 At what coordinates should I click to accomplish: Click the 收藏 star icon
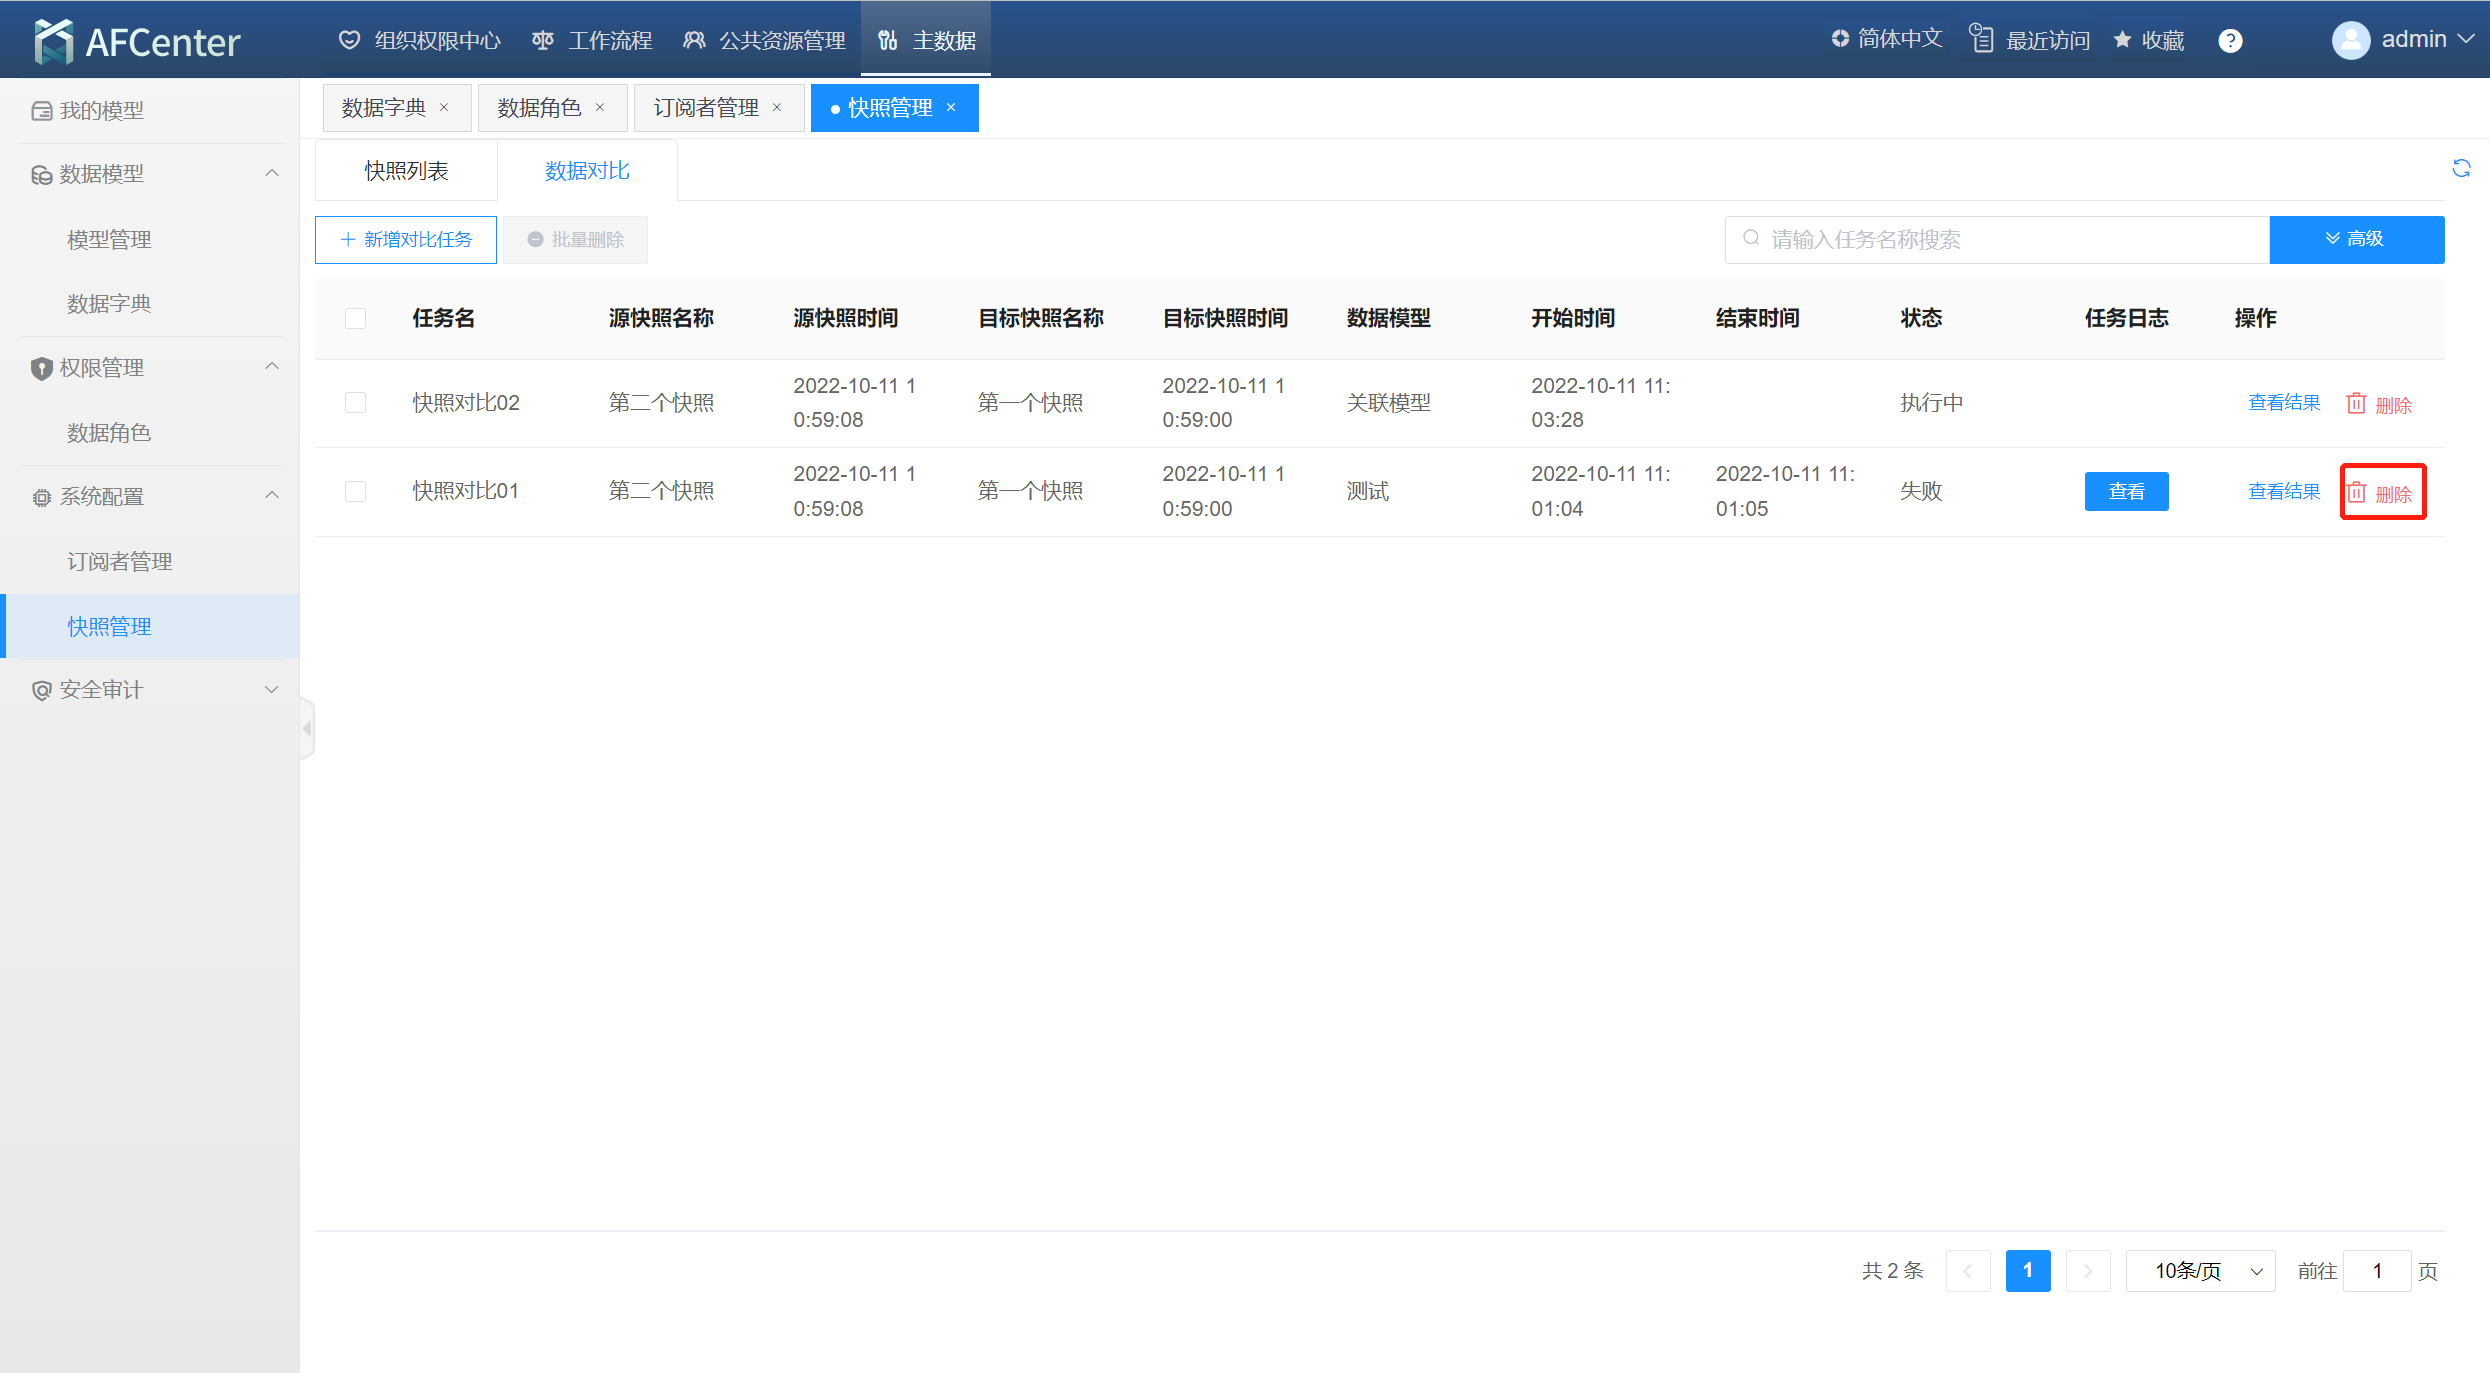[2122, 40]
